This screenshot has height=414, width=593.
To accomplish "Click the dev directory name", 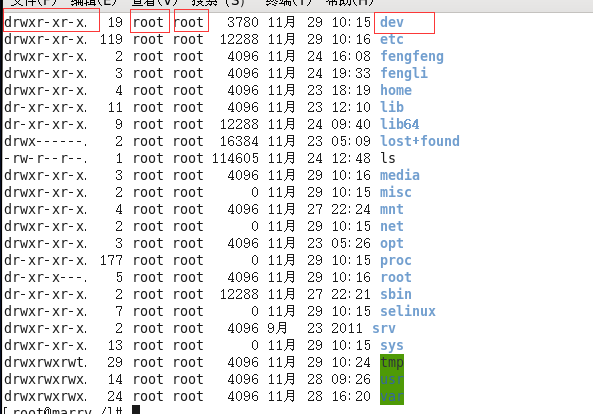I will (392, 22).
